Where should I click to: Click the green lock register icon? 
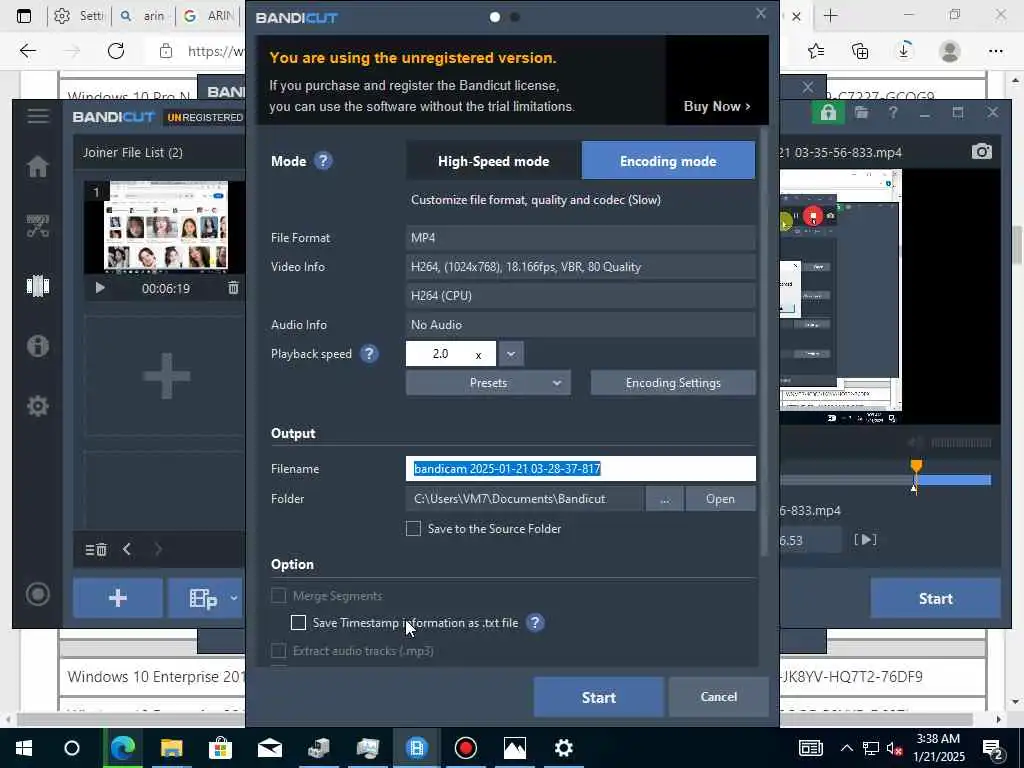click(828, 113)
